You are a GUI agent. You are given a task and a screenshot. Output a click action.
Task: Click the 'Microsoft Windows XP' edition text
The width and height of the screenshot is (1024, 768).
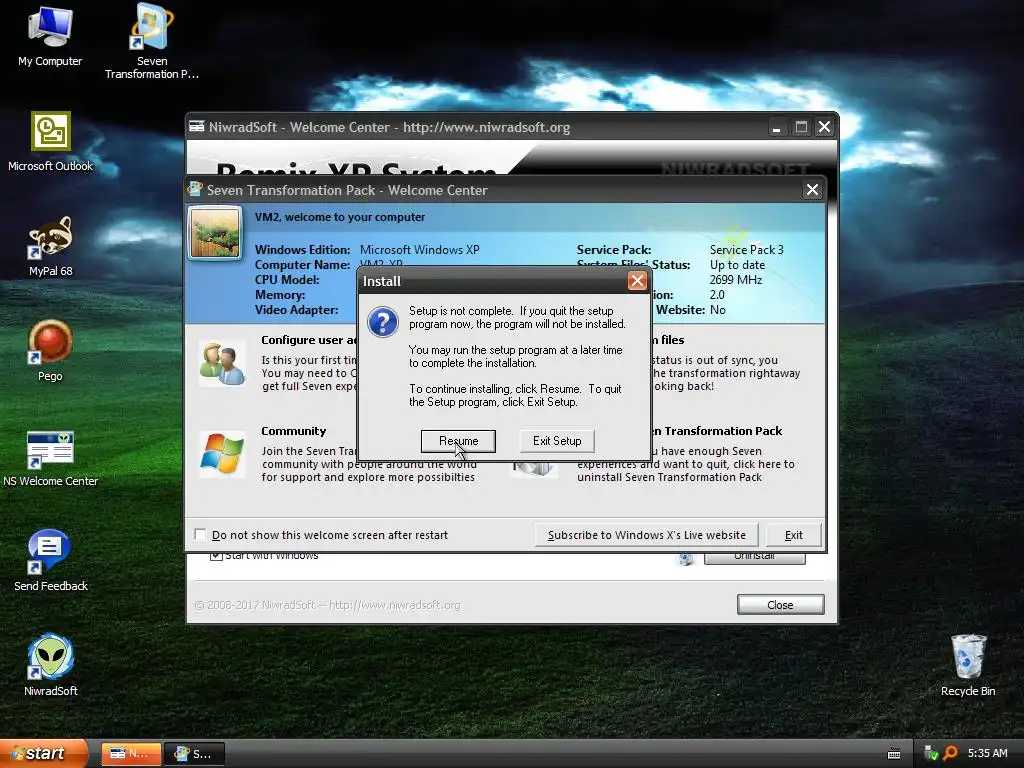(419, 249)
